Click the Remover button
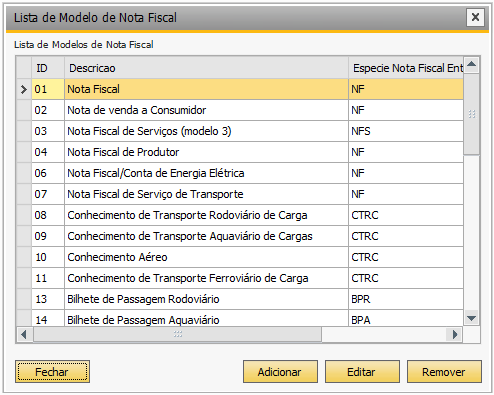Viewport: 494px width, 395px height. 444,372
